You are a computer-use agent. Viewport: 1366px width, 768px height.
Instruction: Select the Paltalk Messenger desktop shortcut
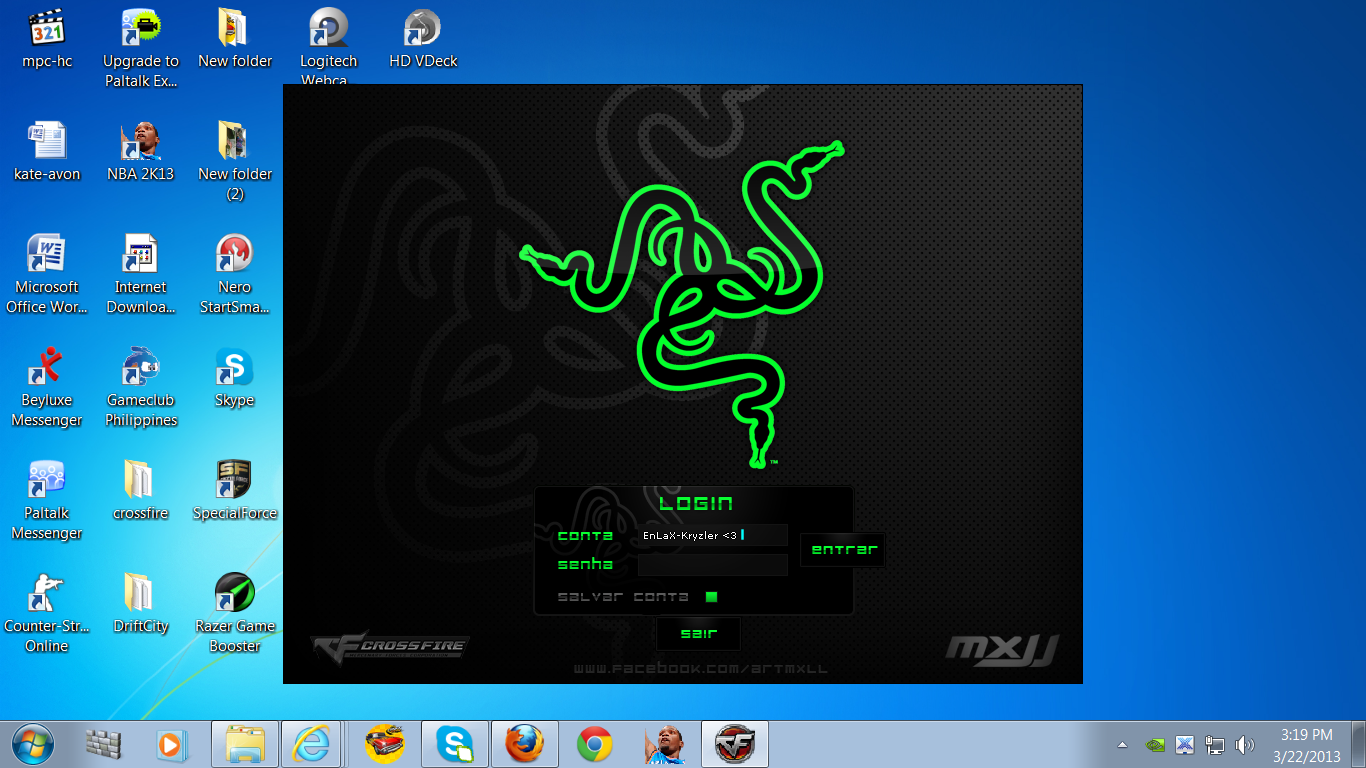[47, 501]
